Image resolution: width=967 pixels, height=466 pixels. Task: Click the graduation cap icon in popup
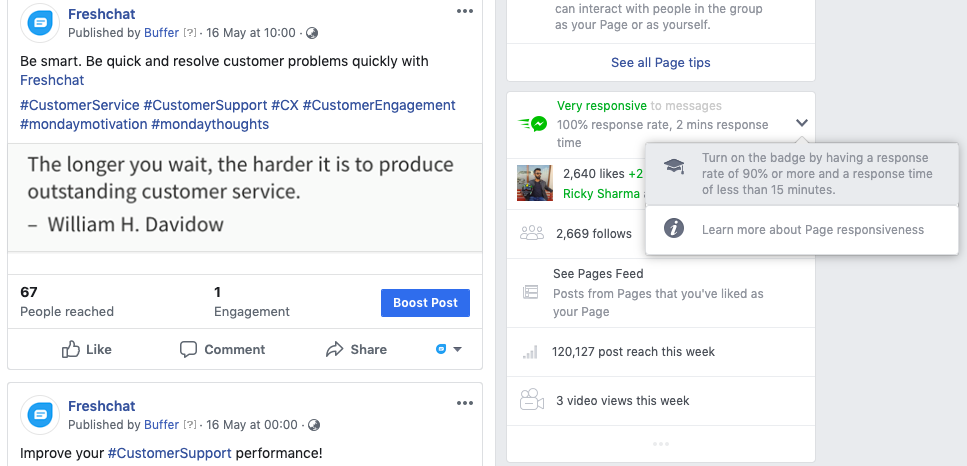pos(674,166)
